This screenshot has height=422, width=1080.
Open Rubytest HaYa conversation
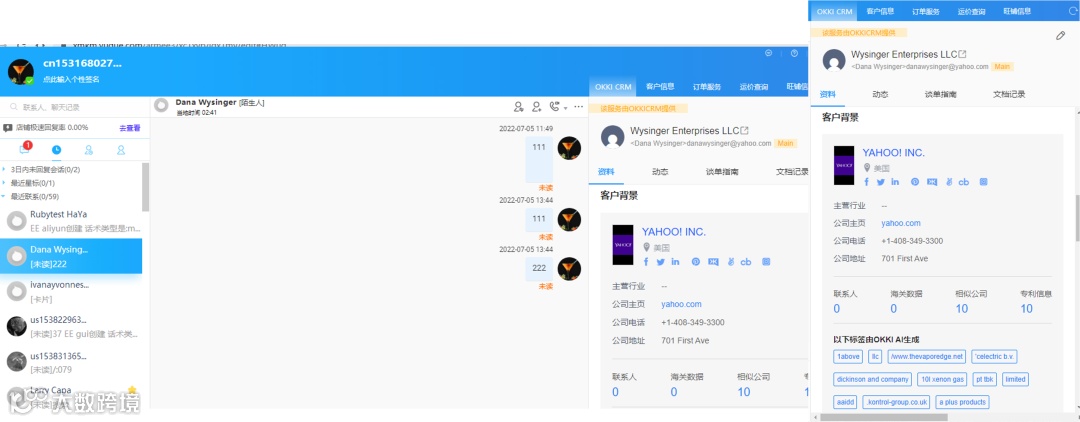[x=72, y=220]
